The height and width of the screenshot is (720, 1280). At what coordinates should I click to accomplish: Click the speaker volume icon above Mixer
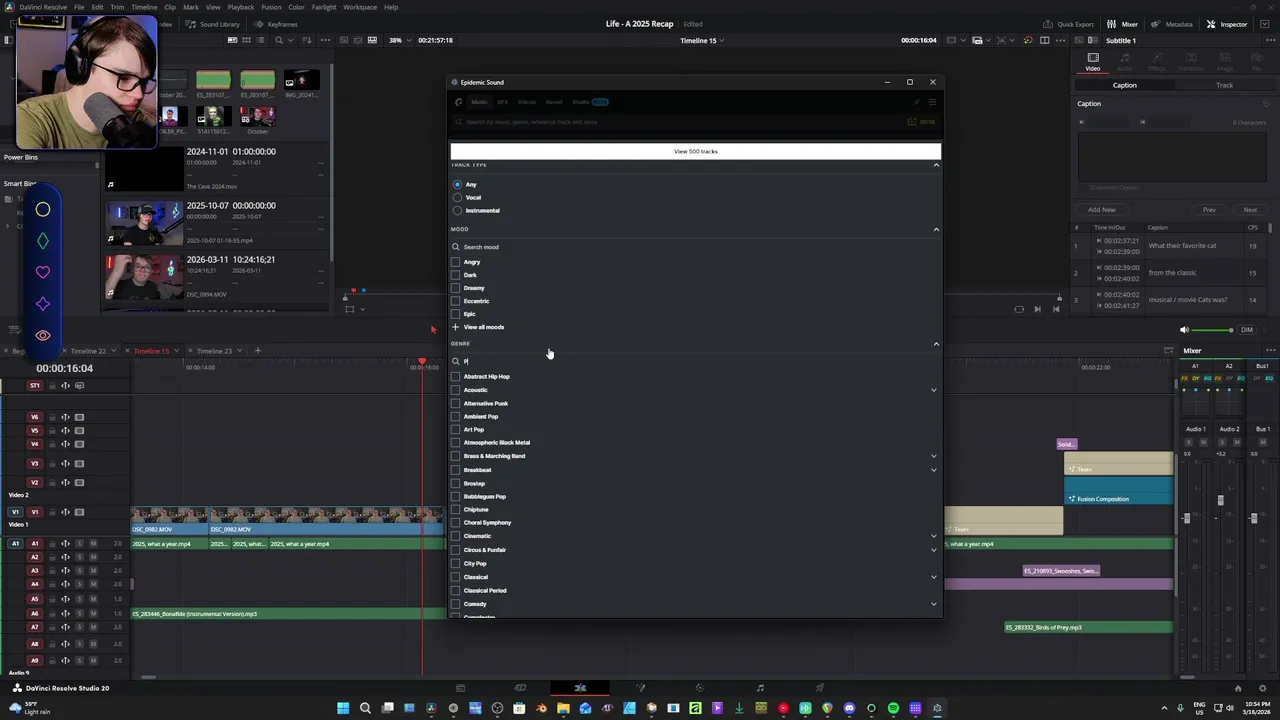click(x=1184, y=330)
